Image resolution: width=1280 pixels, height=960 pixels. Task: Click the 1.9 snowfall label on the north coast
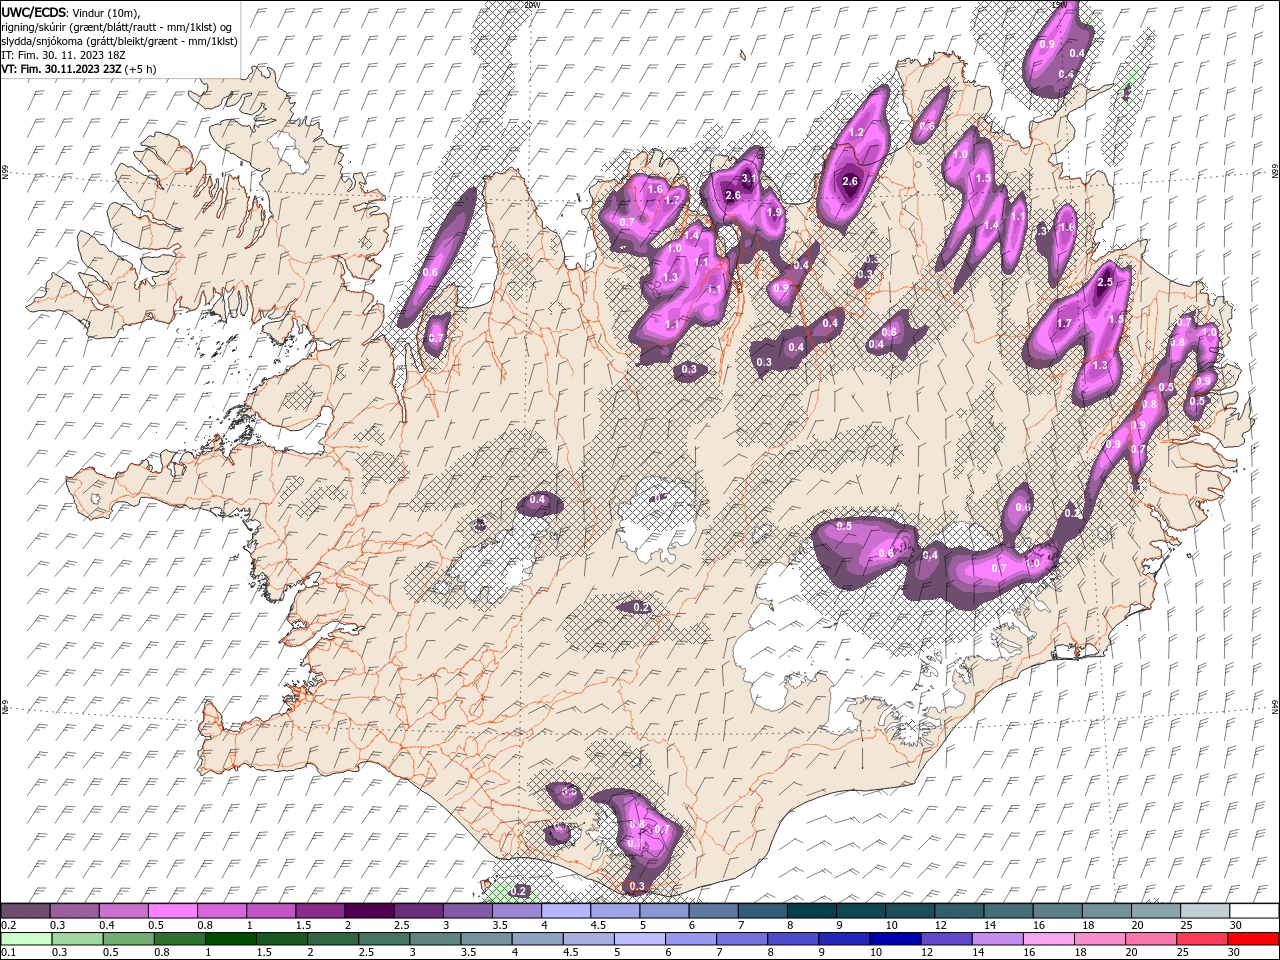point(773,212)
